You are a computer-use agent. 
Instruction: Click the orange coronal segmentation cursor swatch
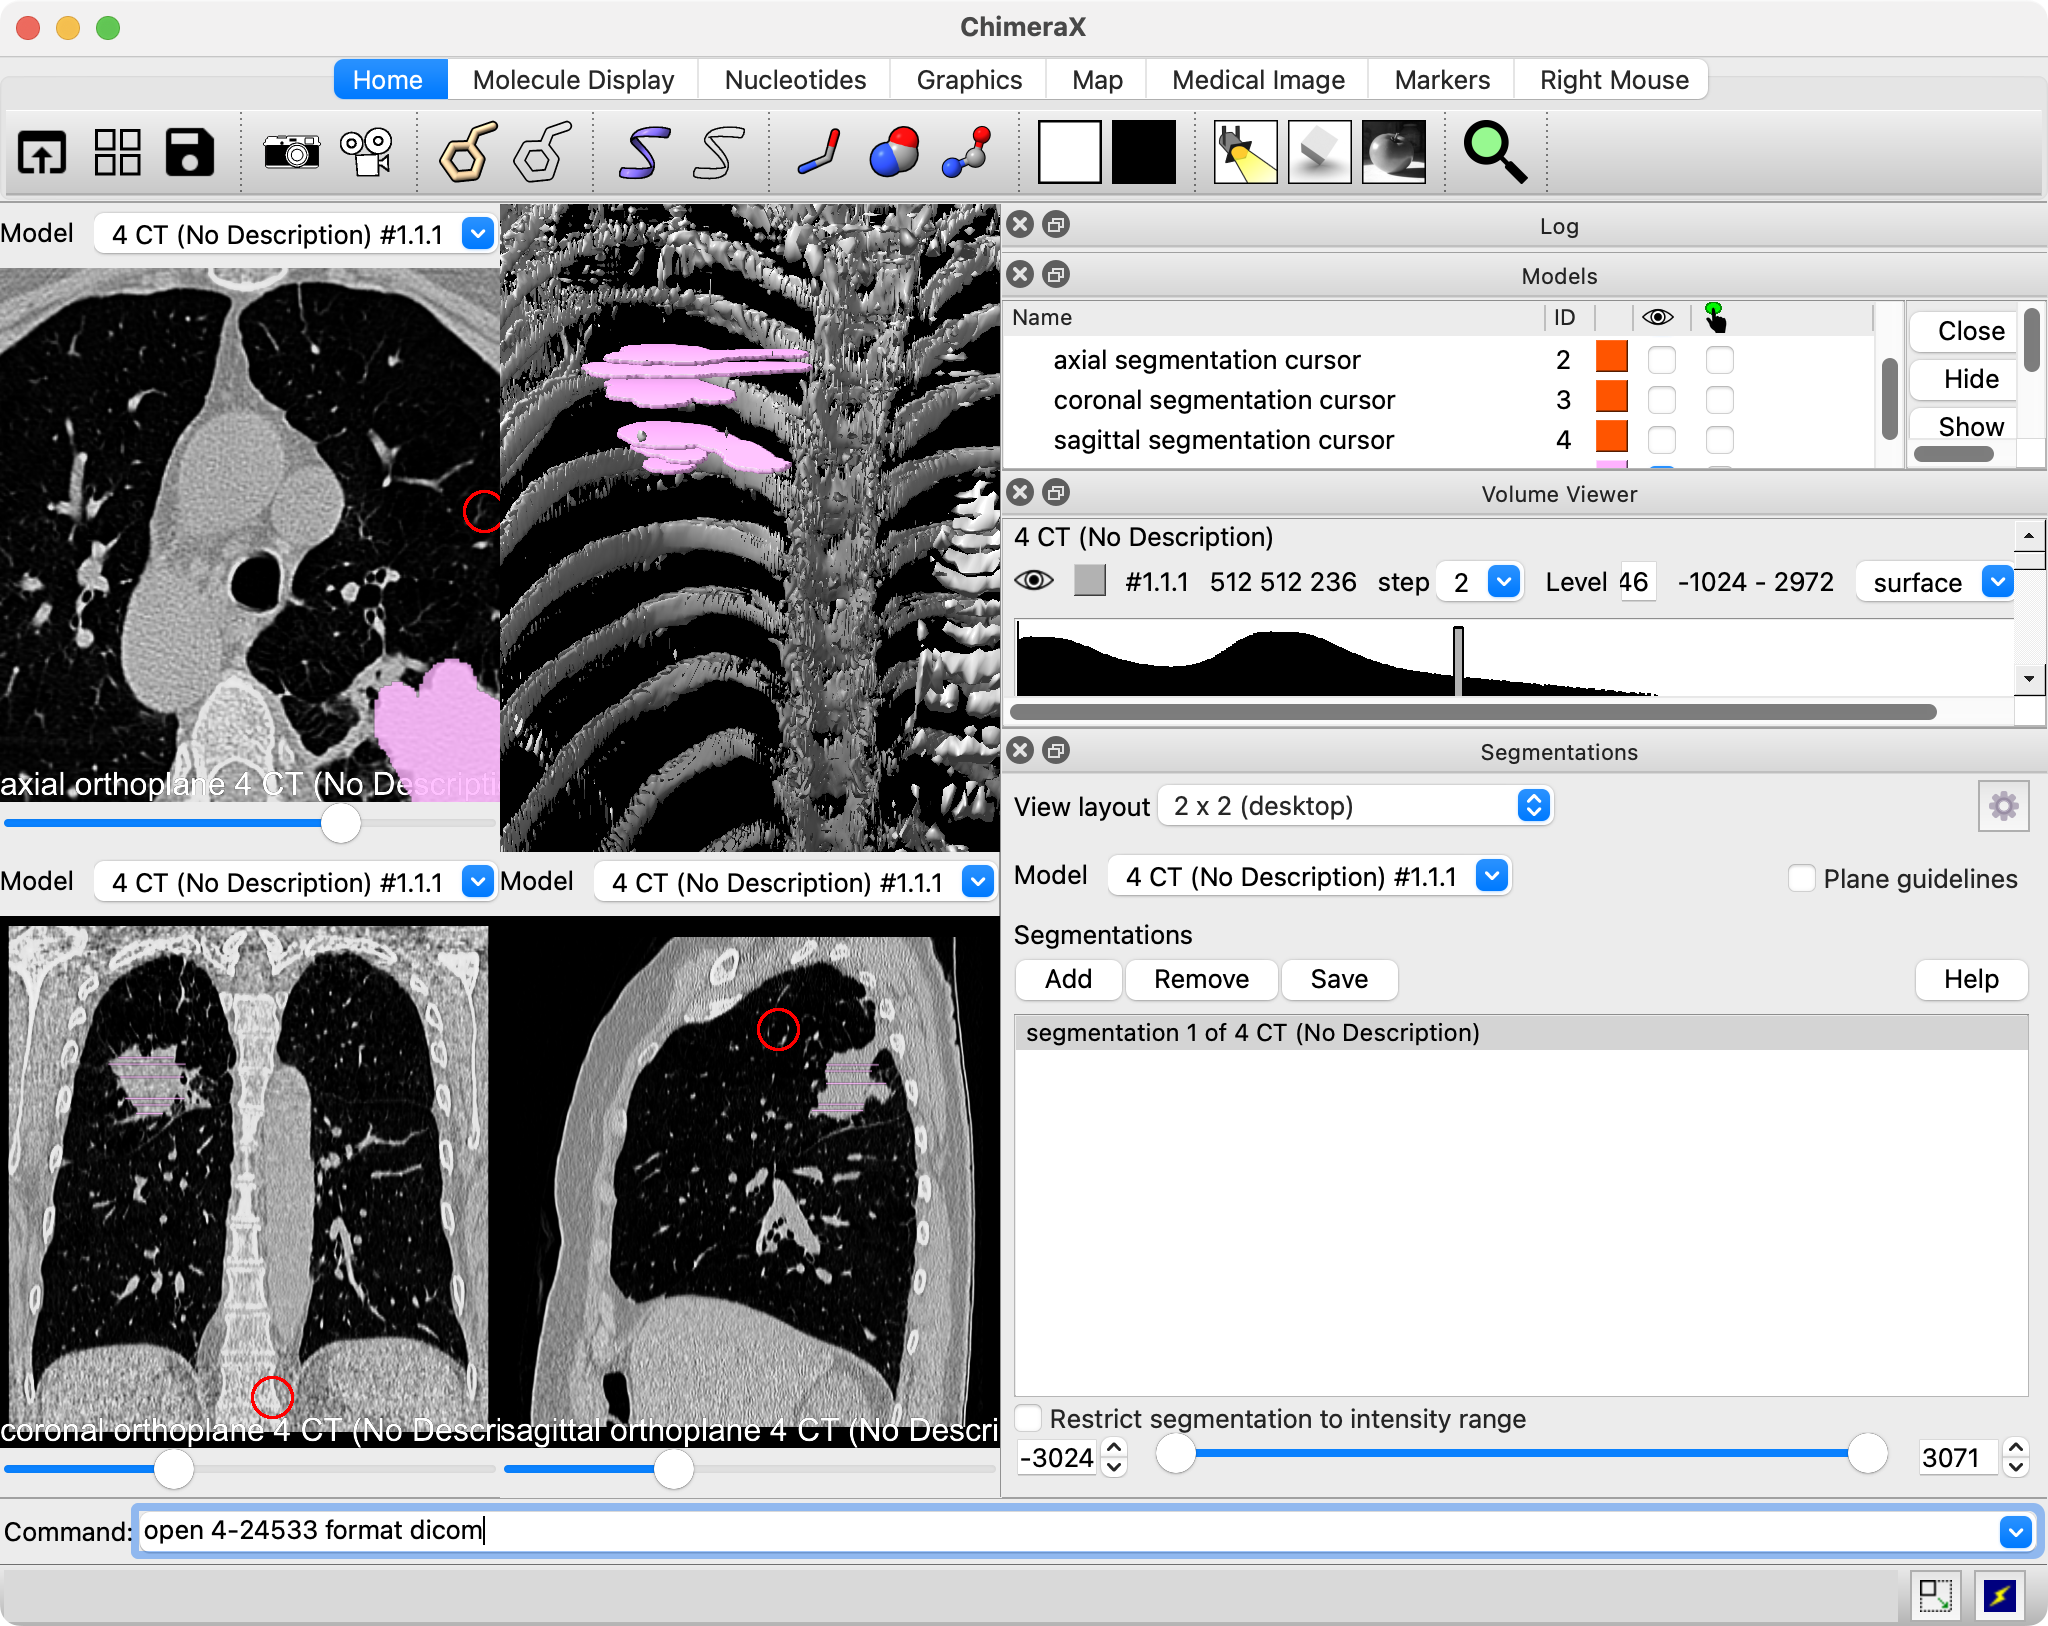tap(1611, 398)
